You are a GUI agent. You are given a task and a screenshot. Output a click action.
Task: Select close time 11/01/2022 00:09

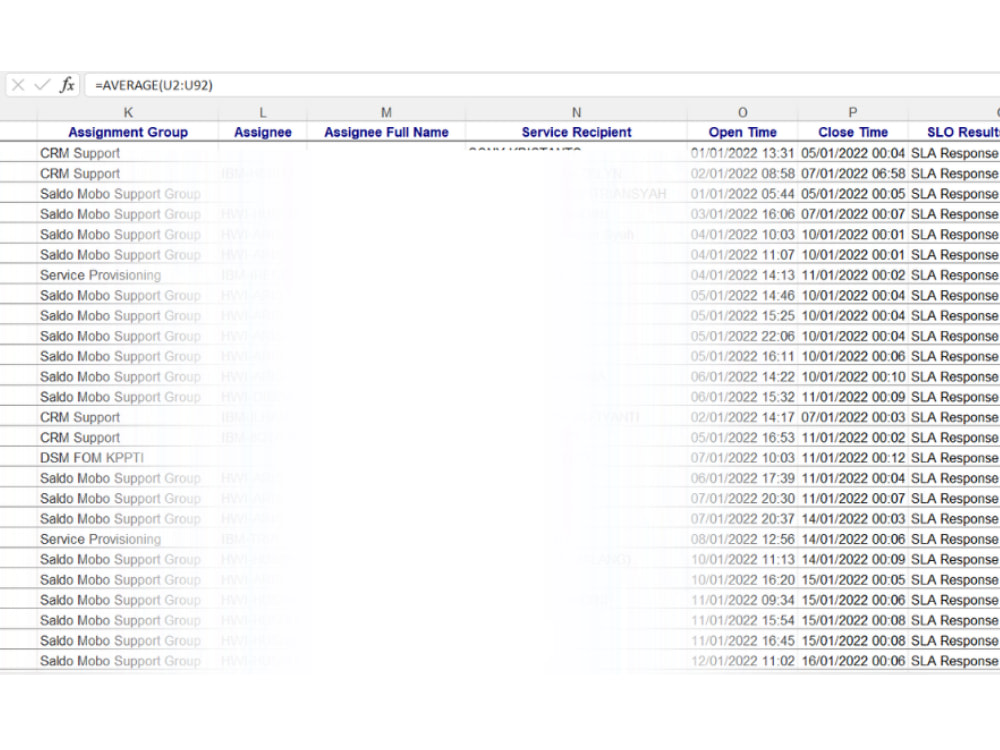pyautogui.click(x=853, y=397)
